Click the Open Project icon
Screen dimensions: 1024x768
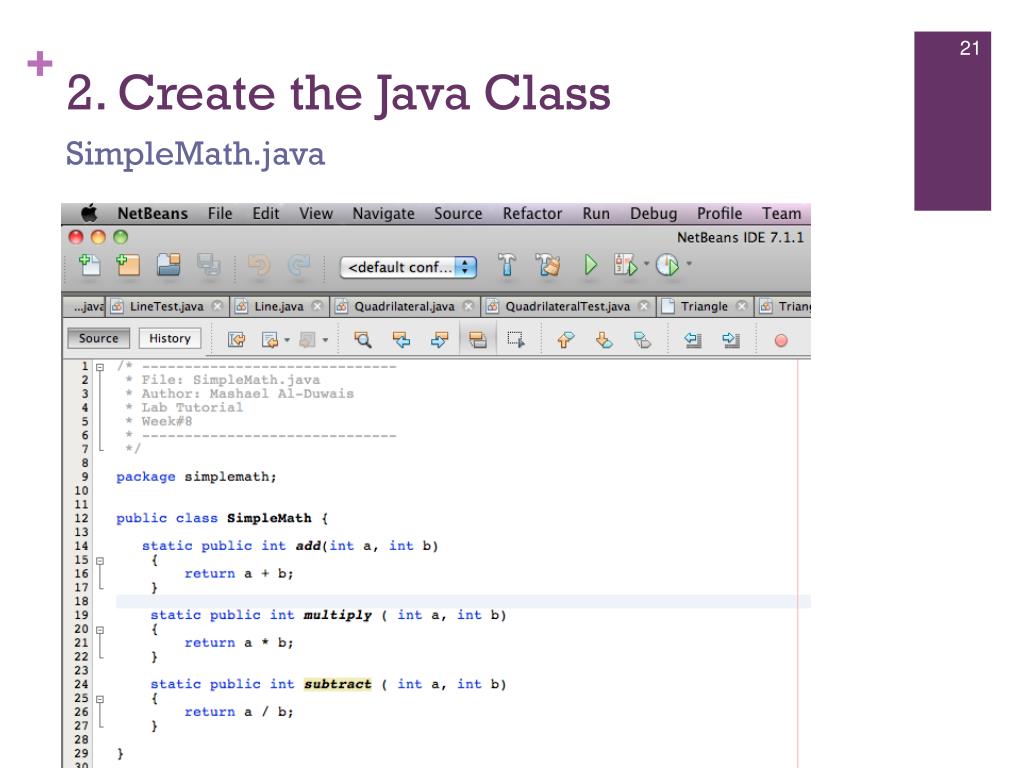pos(168,265)
